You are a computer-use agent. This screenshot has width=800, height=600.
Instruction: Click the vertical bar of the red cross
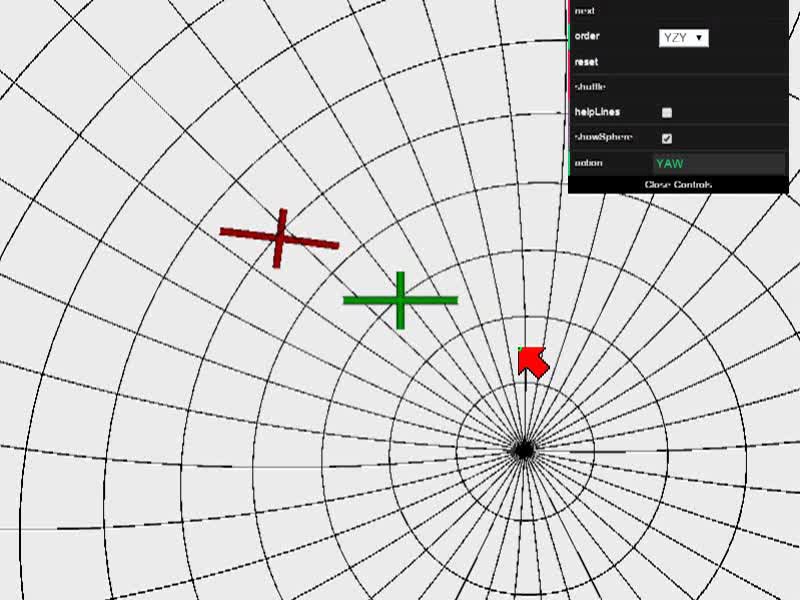(x=280, y=238)
